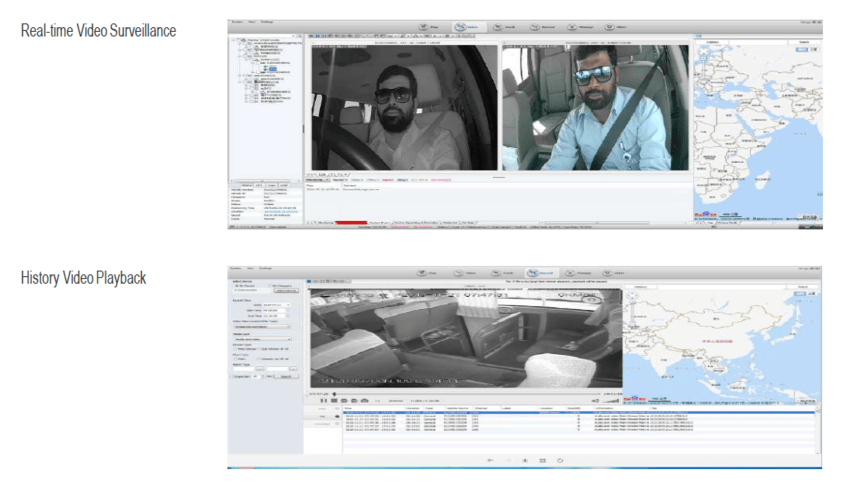The image size is (854, 500).
Task: Open the video file location dropdown in the playback panel
Action: point(262,326)
